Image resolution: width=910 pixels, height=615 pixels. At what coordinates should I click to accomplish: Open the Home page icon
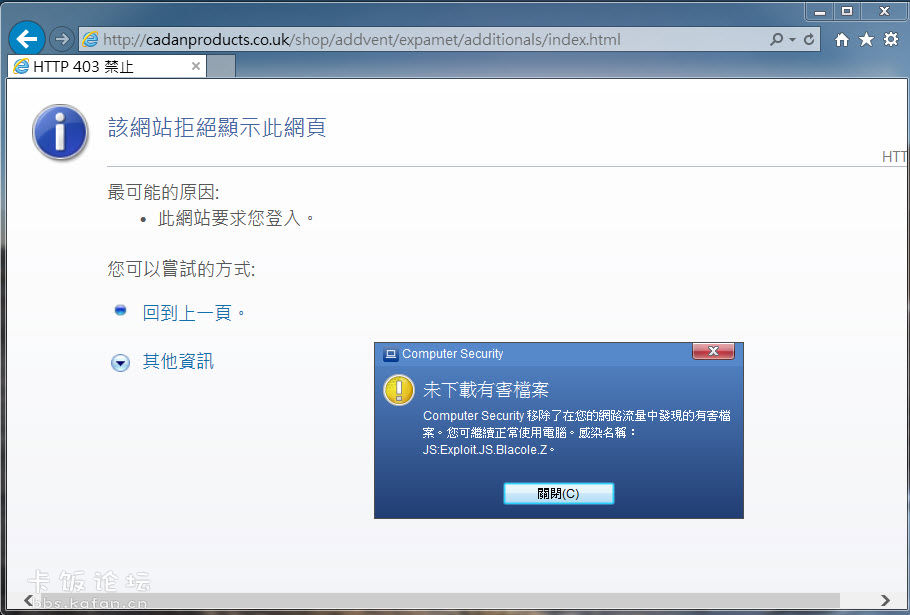pyautogui.click(x=842, y=39)
